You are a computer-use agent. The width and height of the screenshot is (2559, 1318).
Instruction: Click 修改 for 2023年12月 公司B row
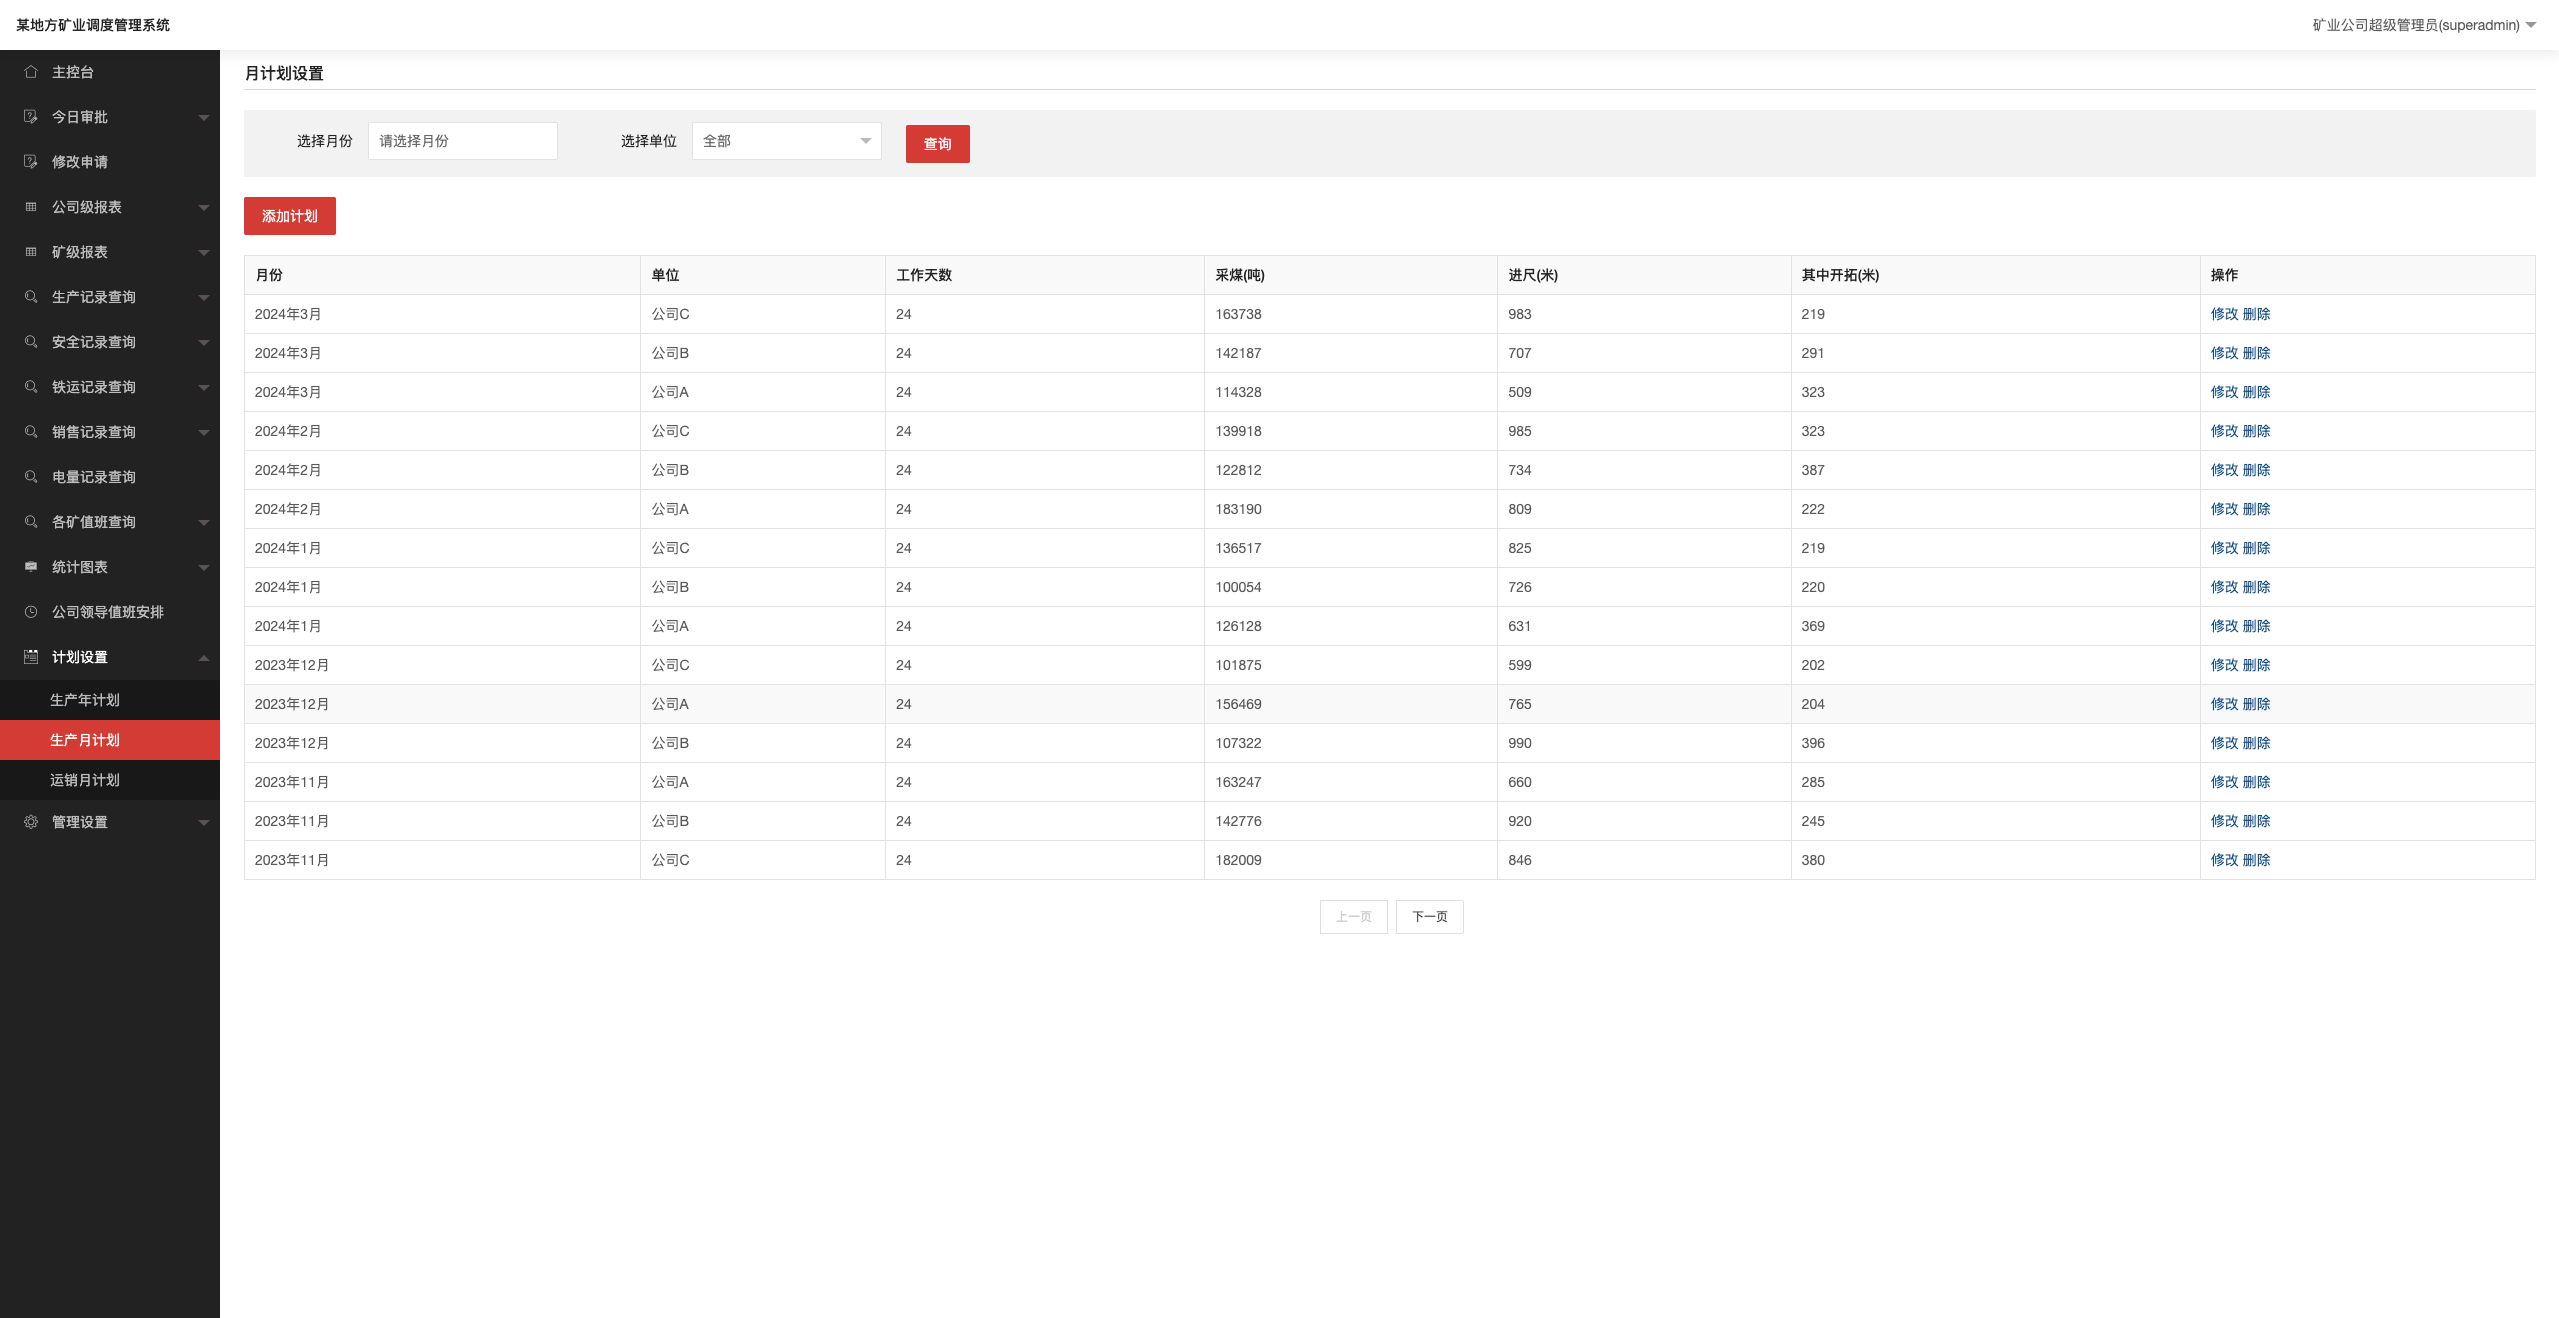(x=2224, y=743)
